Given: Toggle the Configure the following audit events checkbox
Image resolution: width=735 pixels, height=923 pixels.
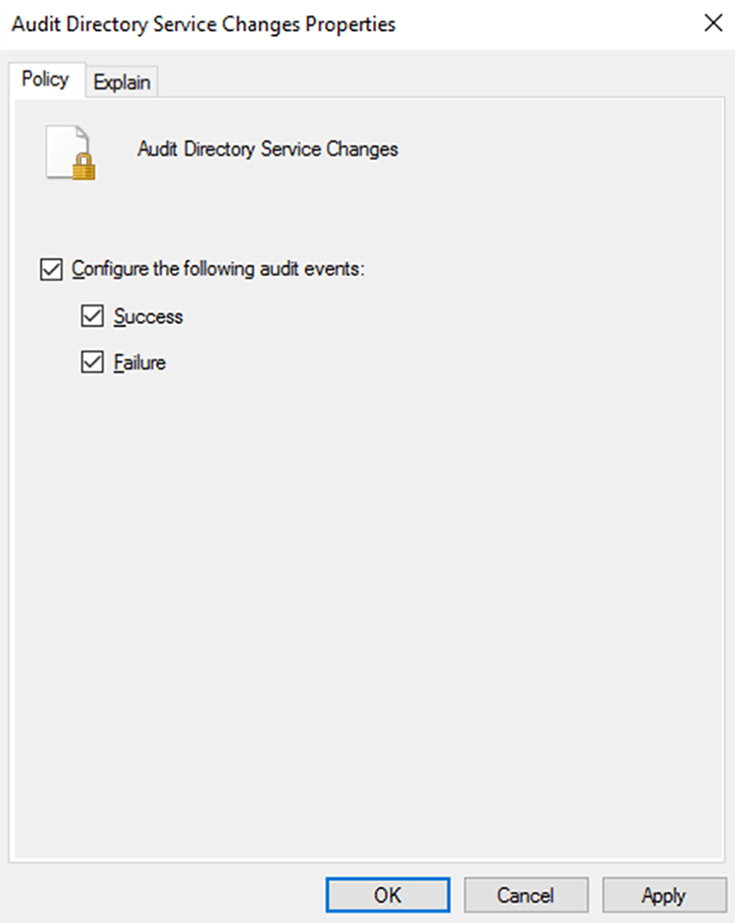Looking at the screenshot, I should tap(50, 270).
